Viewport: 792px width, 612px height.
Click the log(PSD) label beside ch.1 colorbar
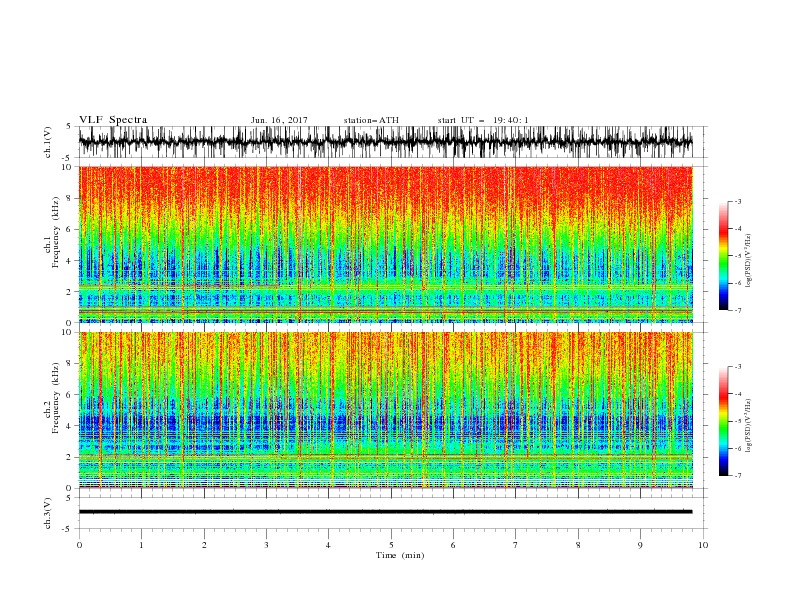coord(748,261)
